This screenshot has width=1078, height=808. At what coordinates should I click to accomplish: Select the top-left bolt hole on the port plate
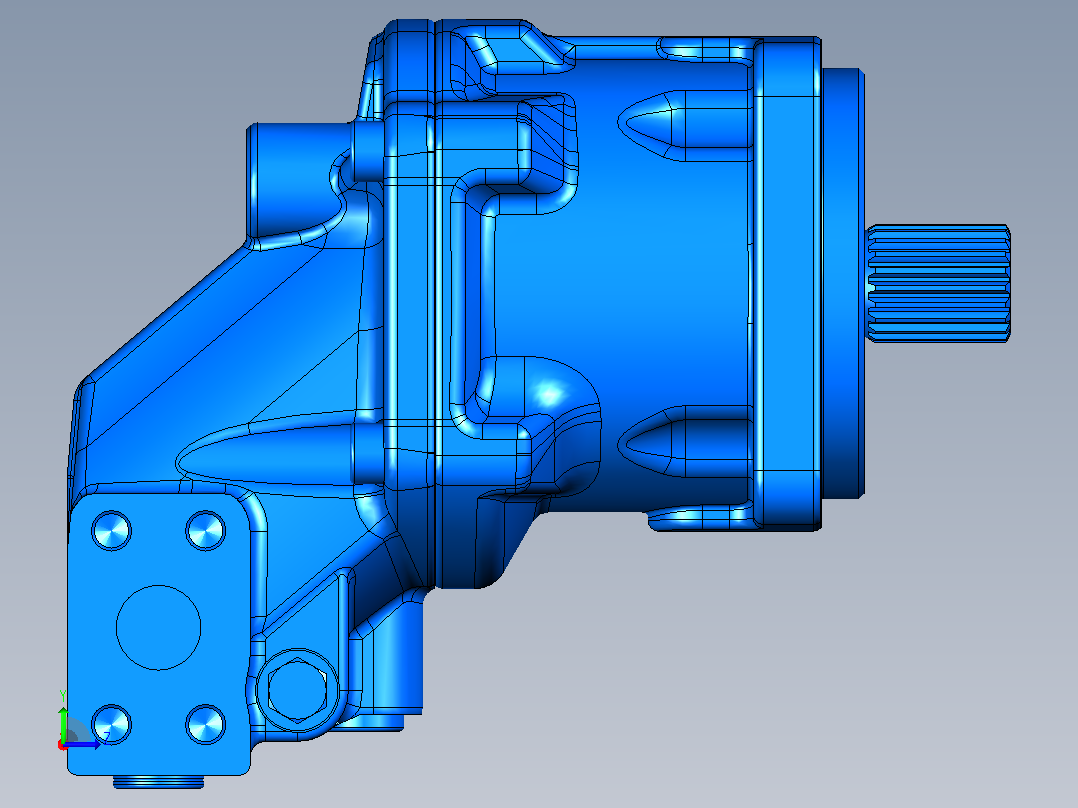(x=111, y=530)
